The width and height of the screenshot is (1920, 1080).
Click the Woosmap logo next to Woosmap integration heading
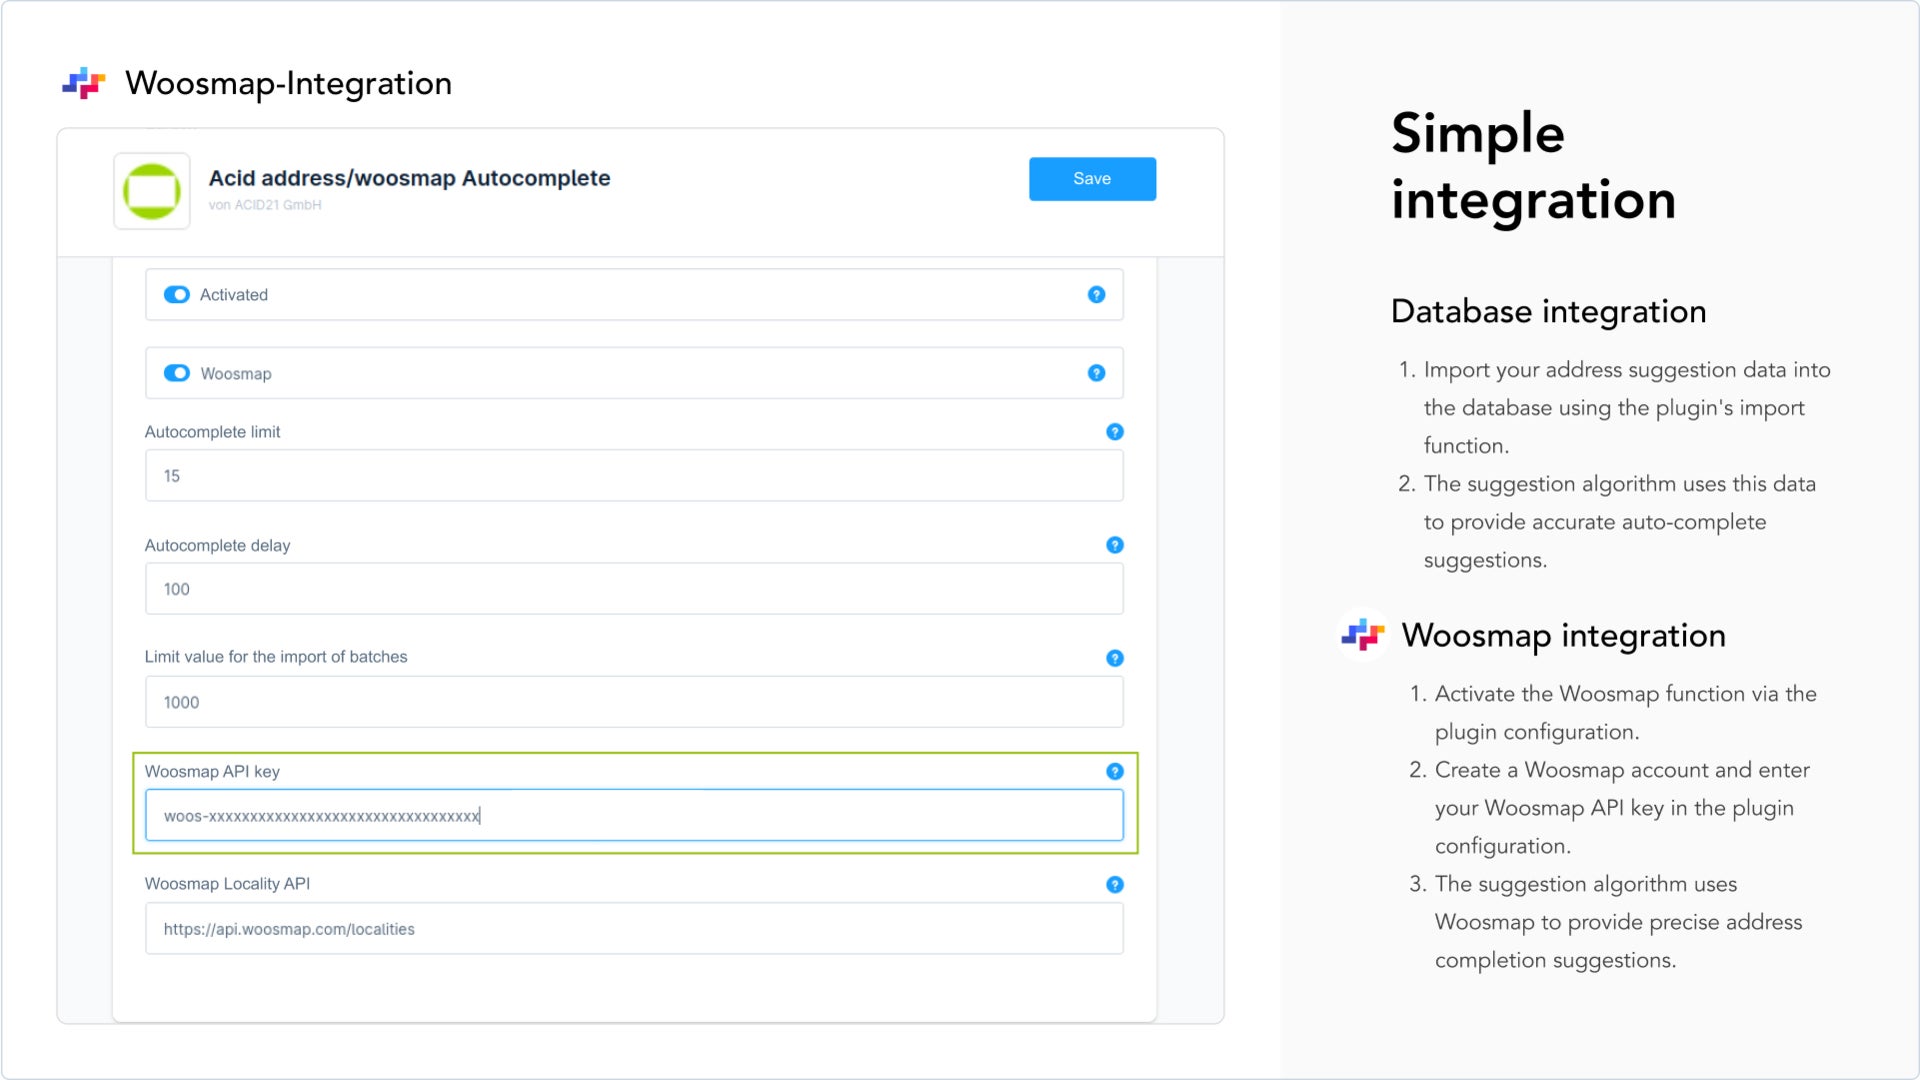coord(1362,635)
